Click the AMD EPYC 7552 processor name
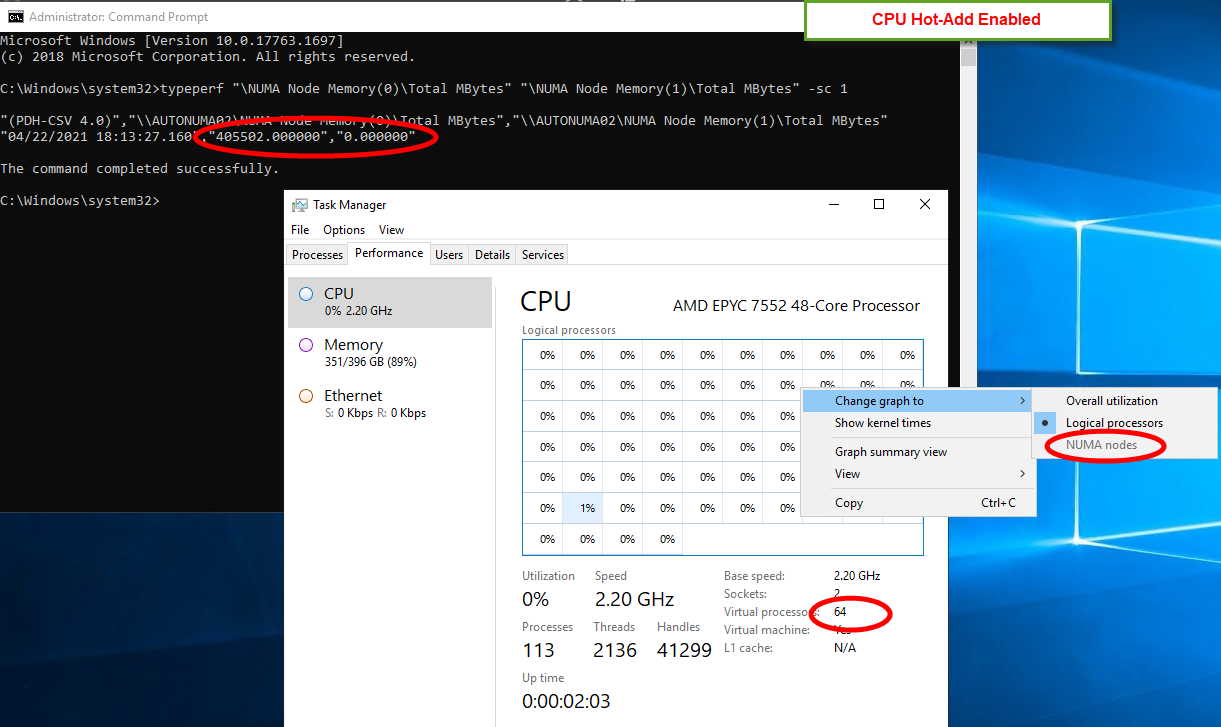This screenshot has width=1221, height=727. click(796, 306)
